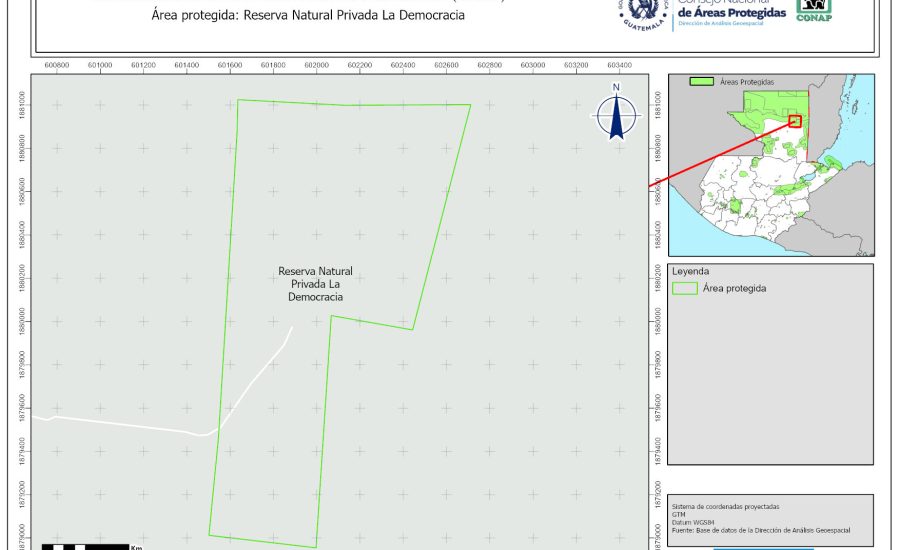Click the Leyenda heading

click(x=691, y=271)
